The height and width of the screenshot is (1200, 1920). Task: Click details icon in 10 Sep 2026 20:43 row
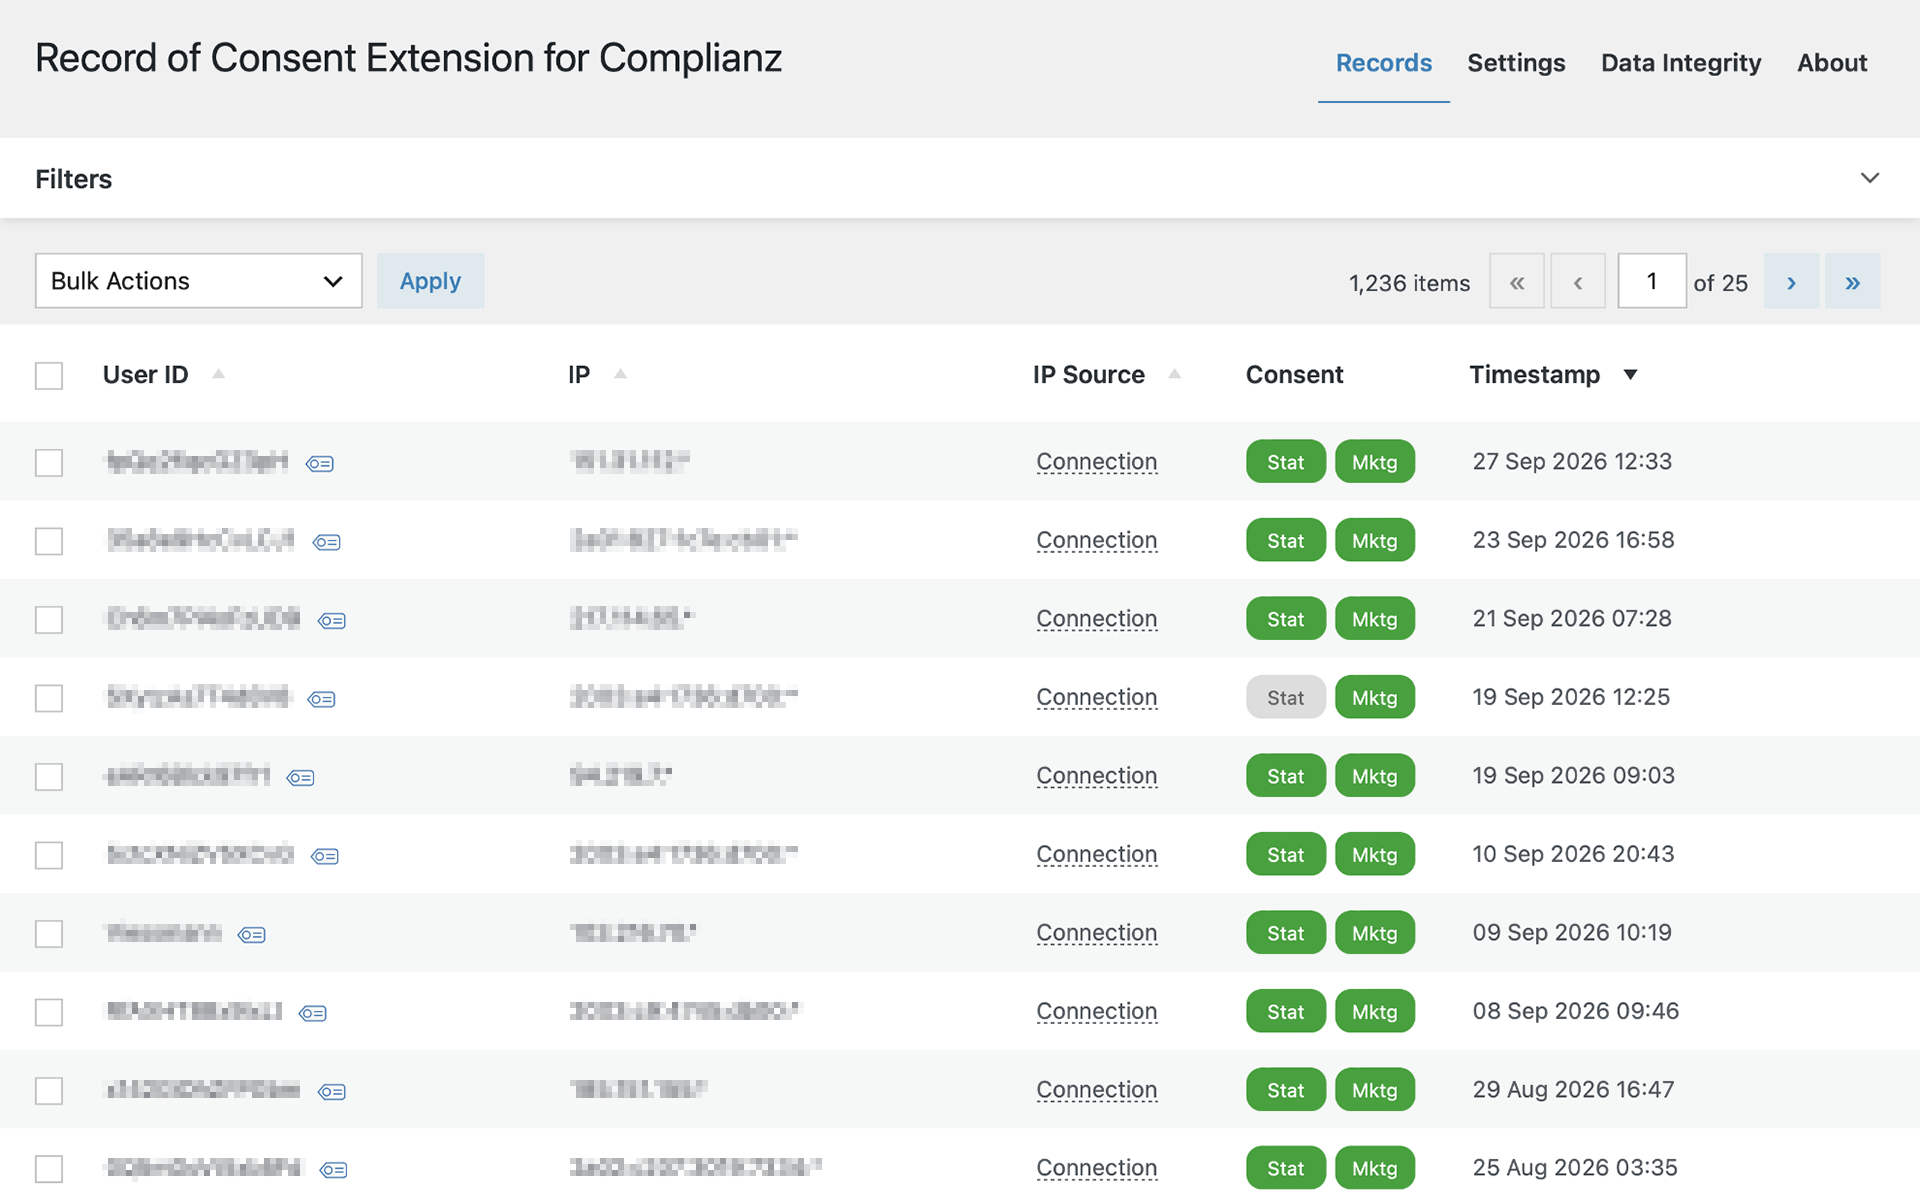click(x=325, y=856)
